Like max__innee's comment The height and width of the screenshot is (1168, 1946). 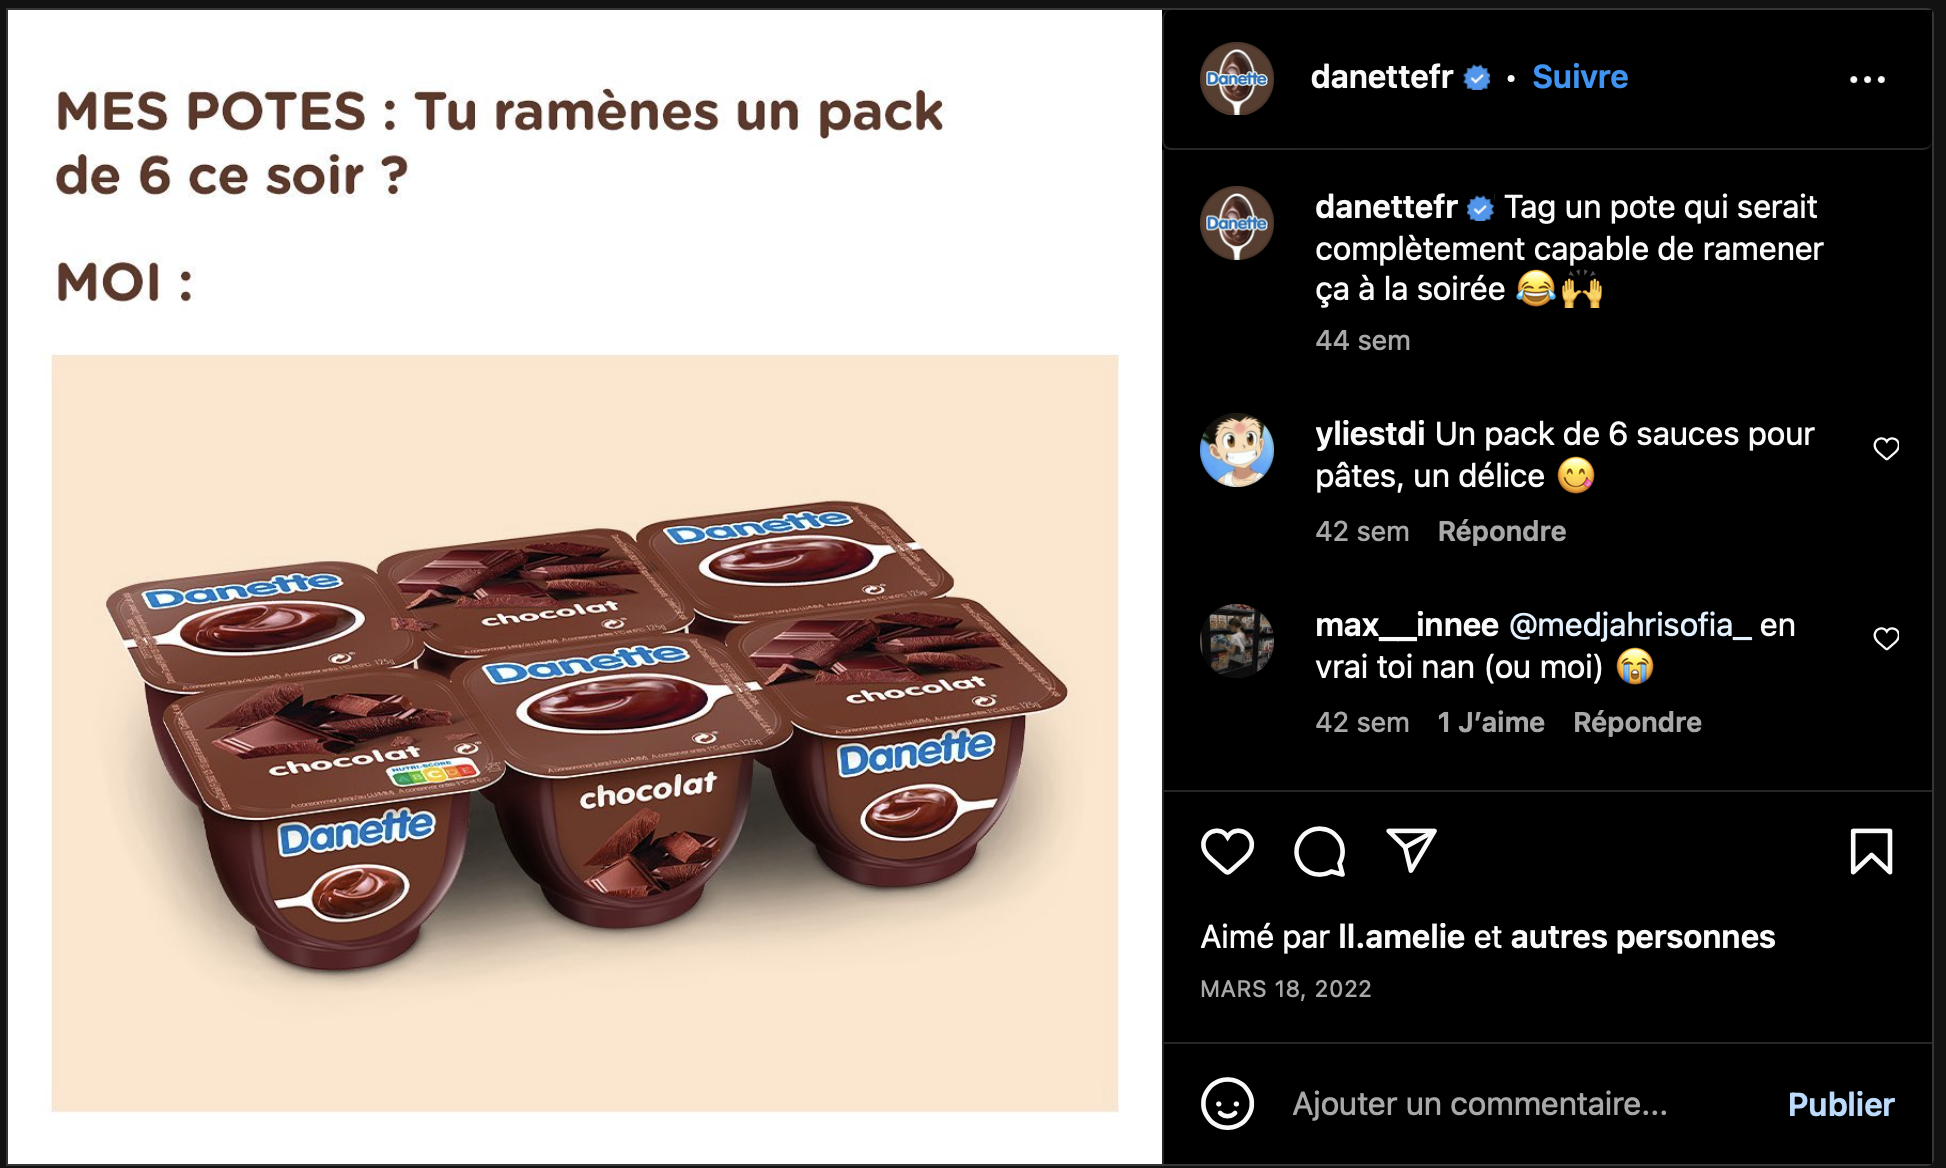tap(1886, 639)
